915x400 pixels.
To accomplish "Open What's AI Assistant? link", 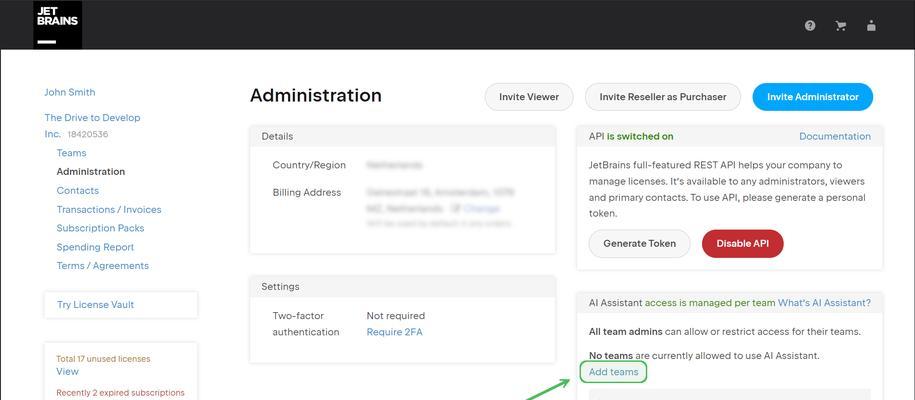I will click(x=825, y=303).
